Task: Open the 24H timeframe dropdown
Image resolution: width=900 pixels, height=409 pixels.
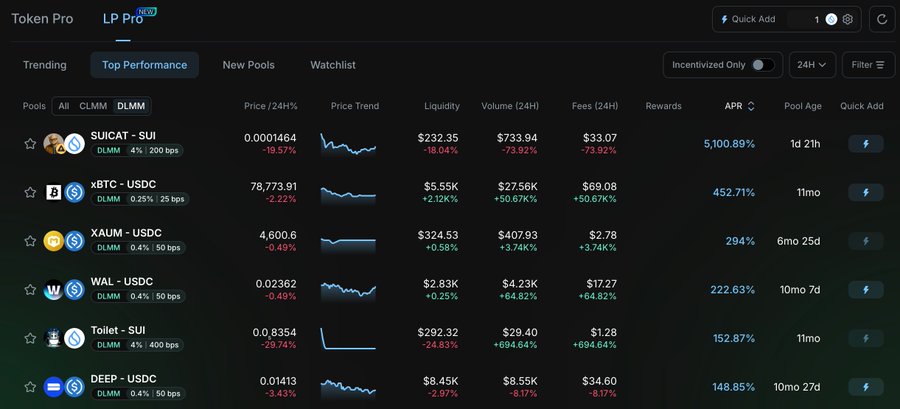Action: point(812,65)
